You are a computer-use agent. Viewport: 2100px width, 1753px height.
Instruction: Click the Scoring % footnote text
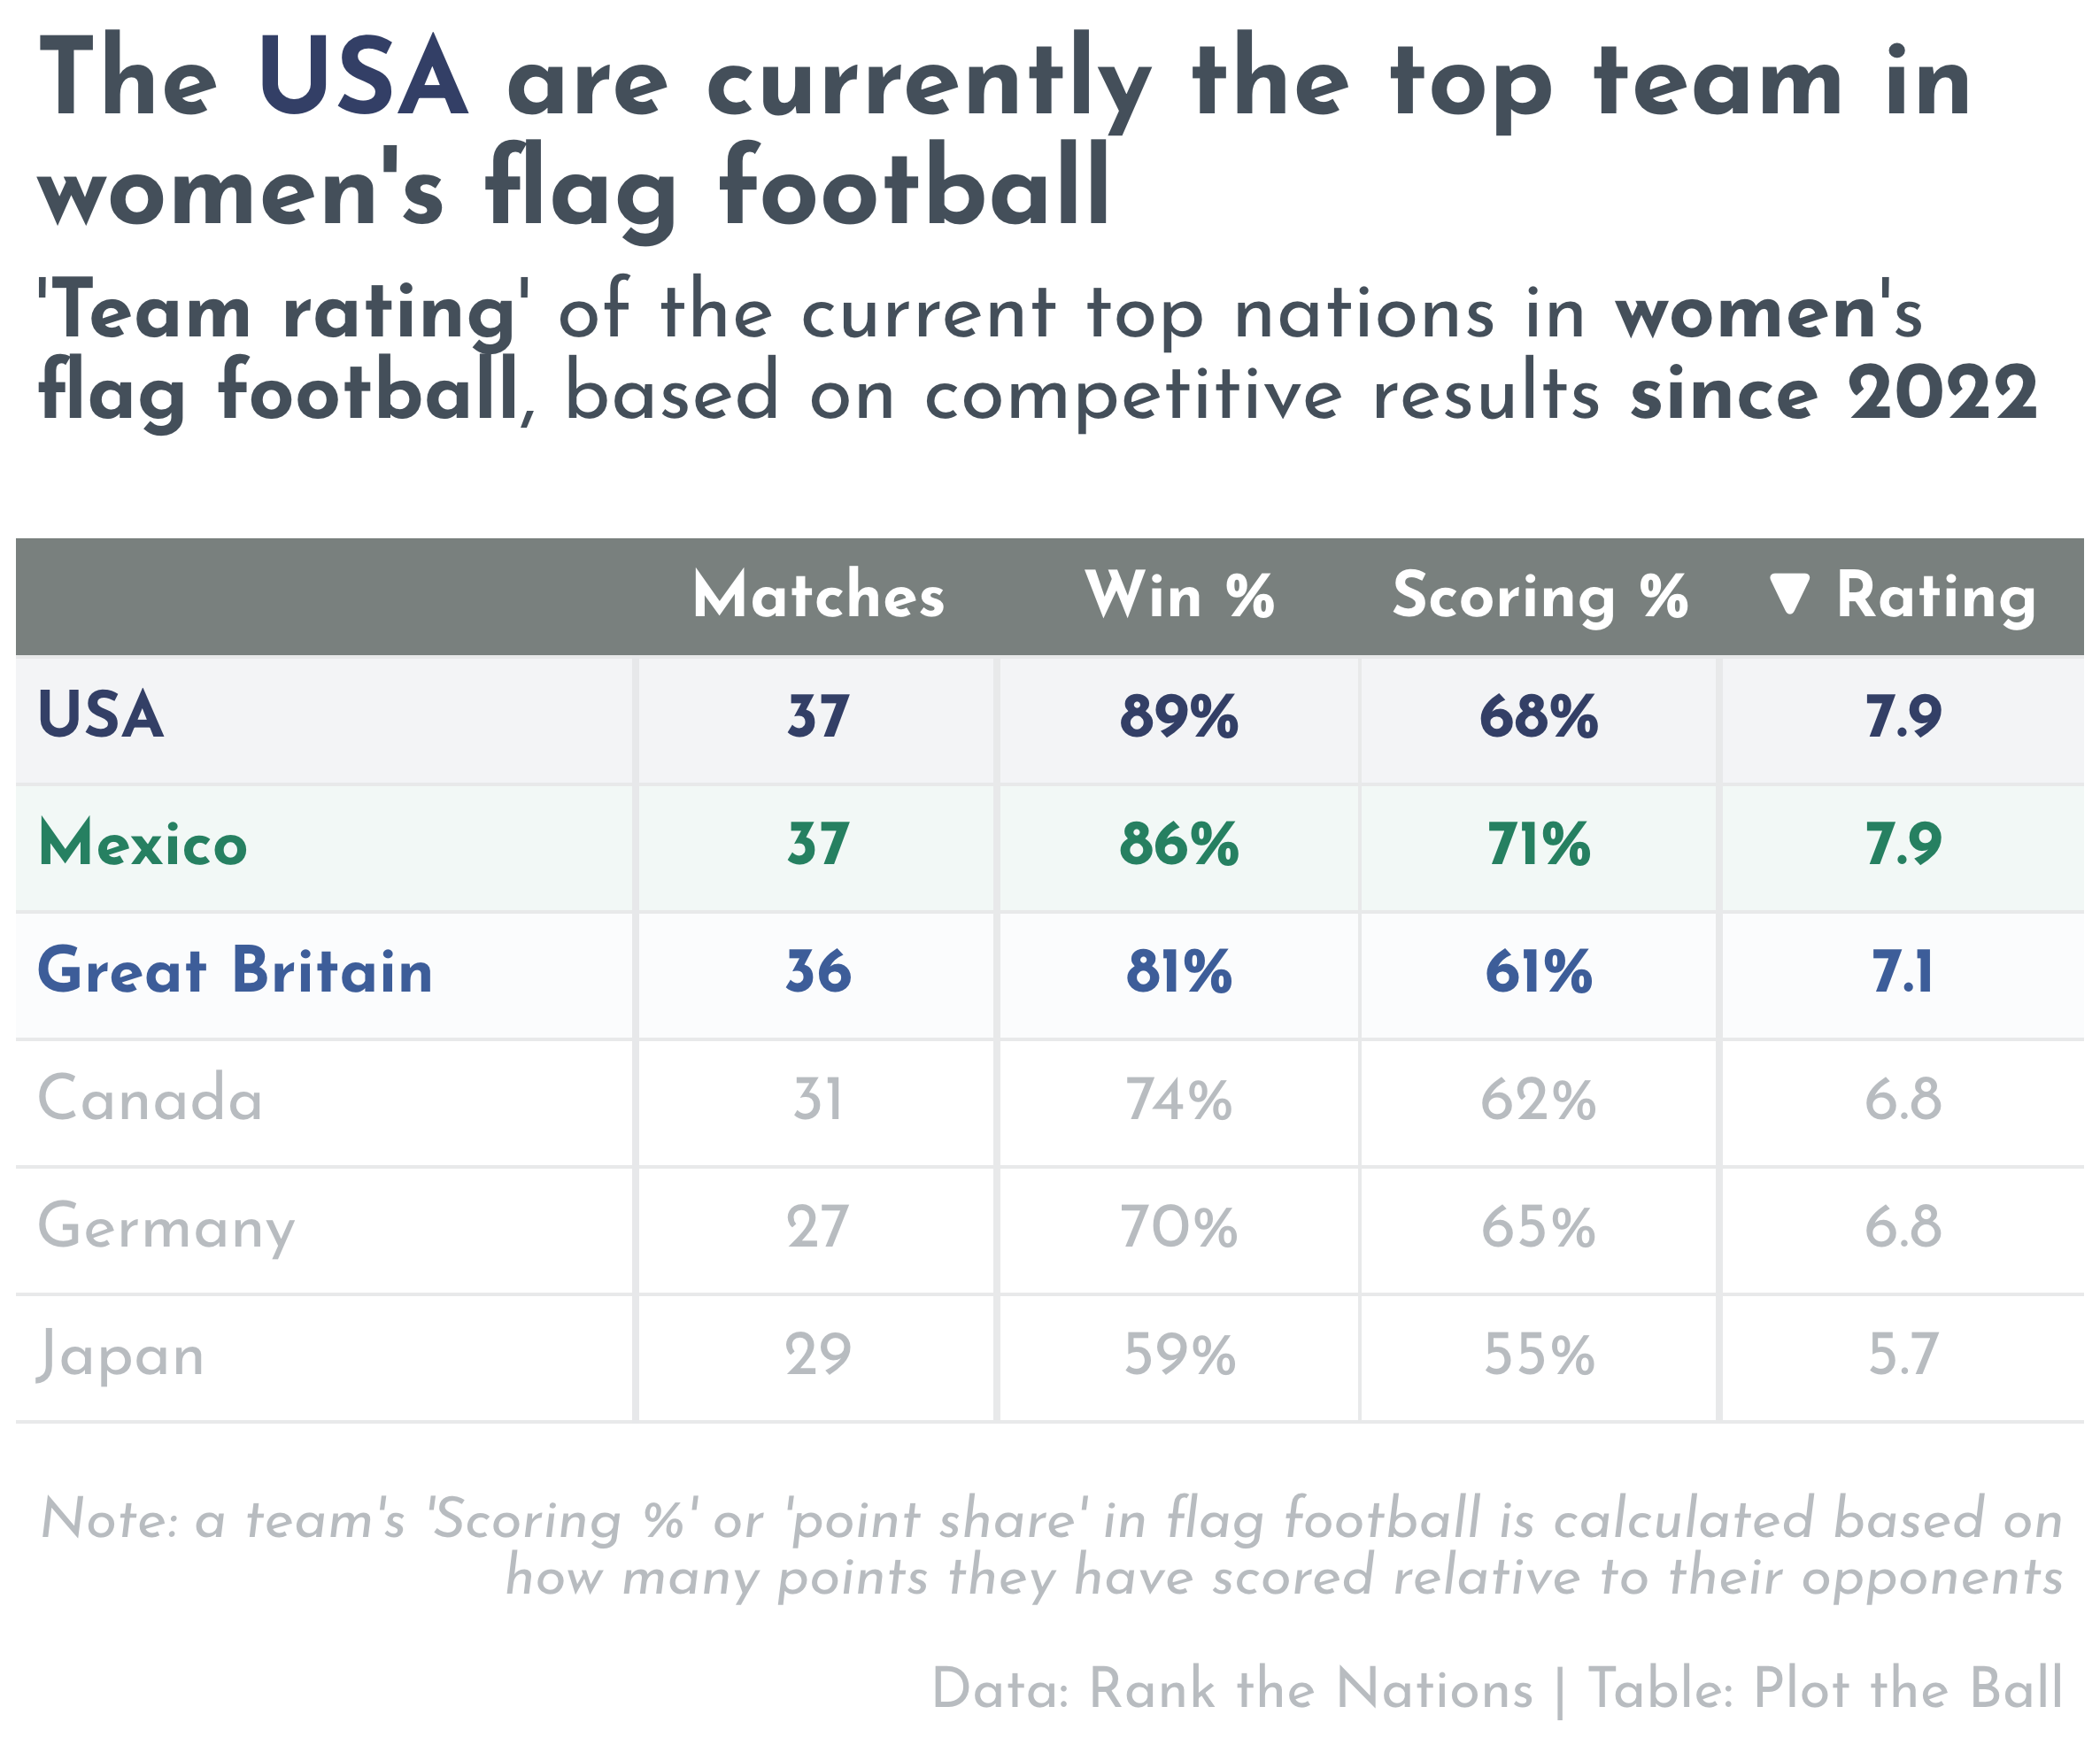pos(1052,1548)
